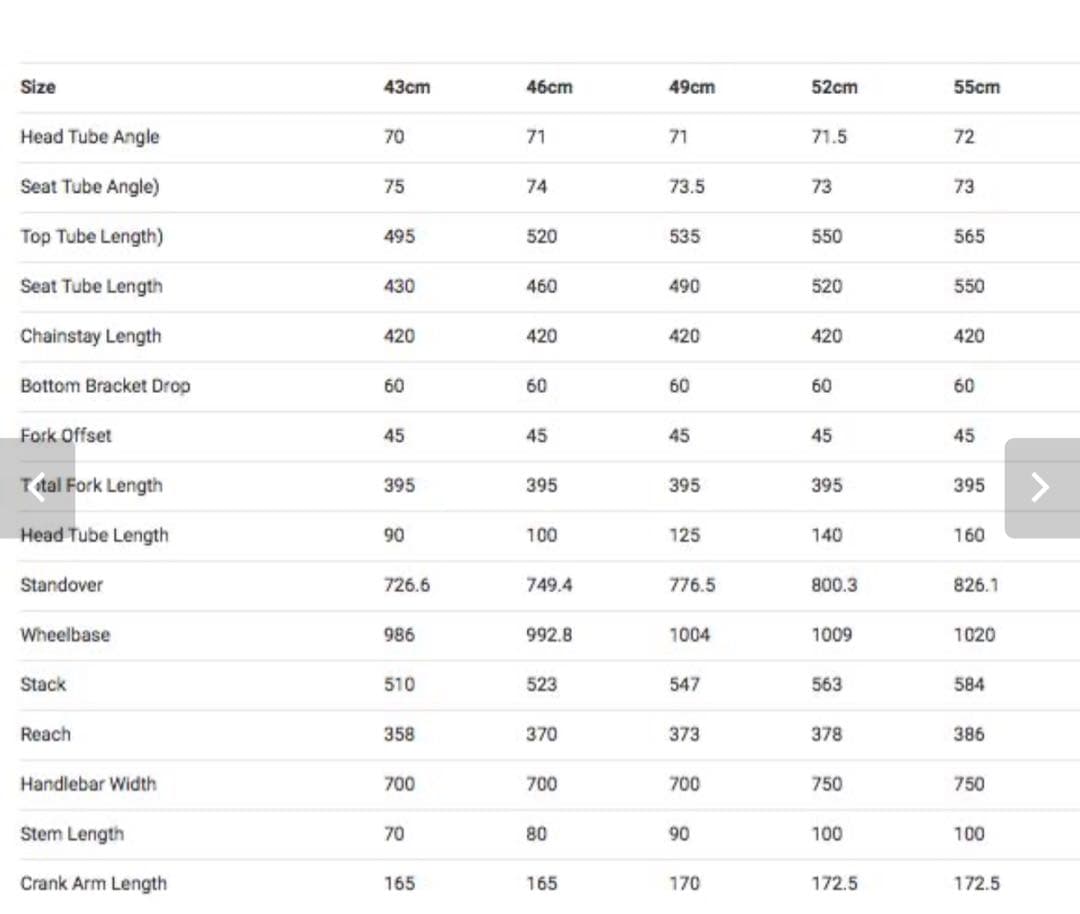The width and height of the screenshot is (1080, 914).
Task: Click the Size header label
Action: point(38,87)
